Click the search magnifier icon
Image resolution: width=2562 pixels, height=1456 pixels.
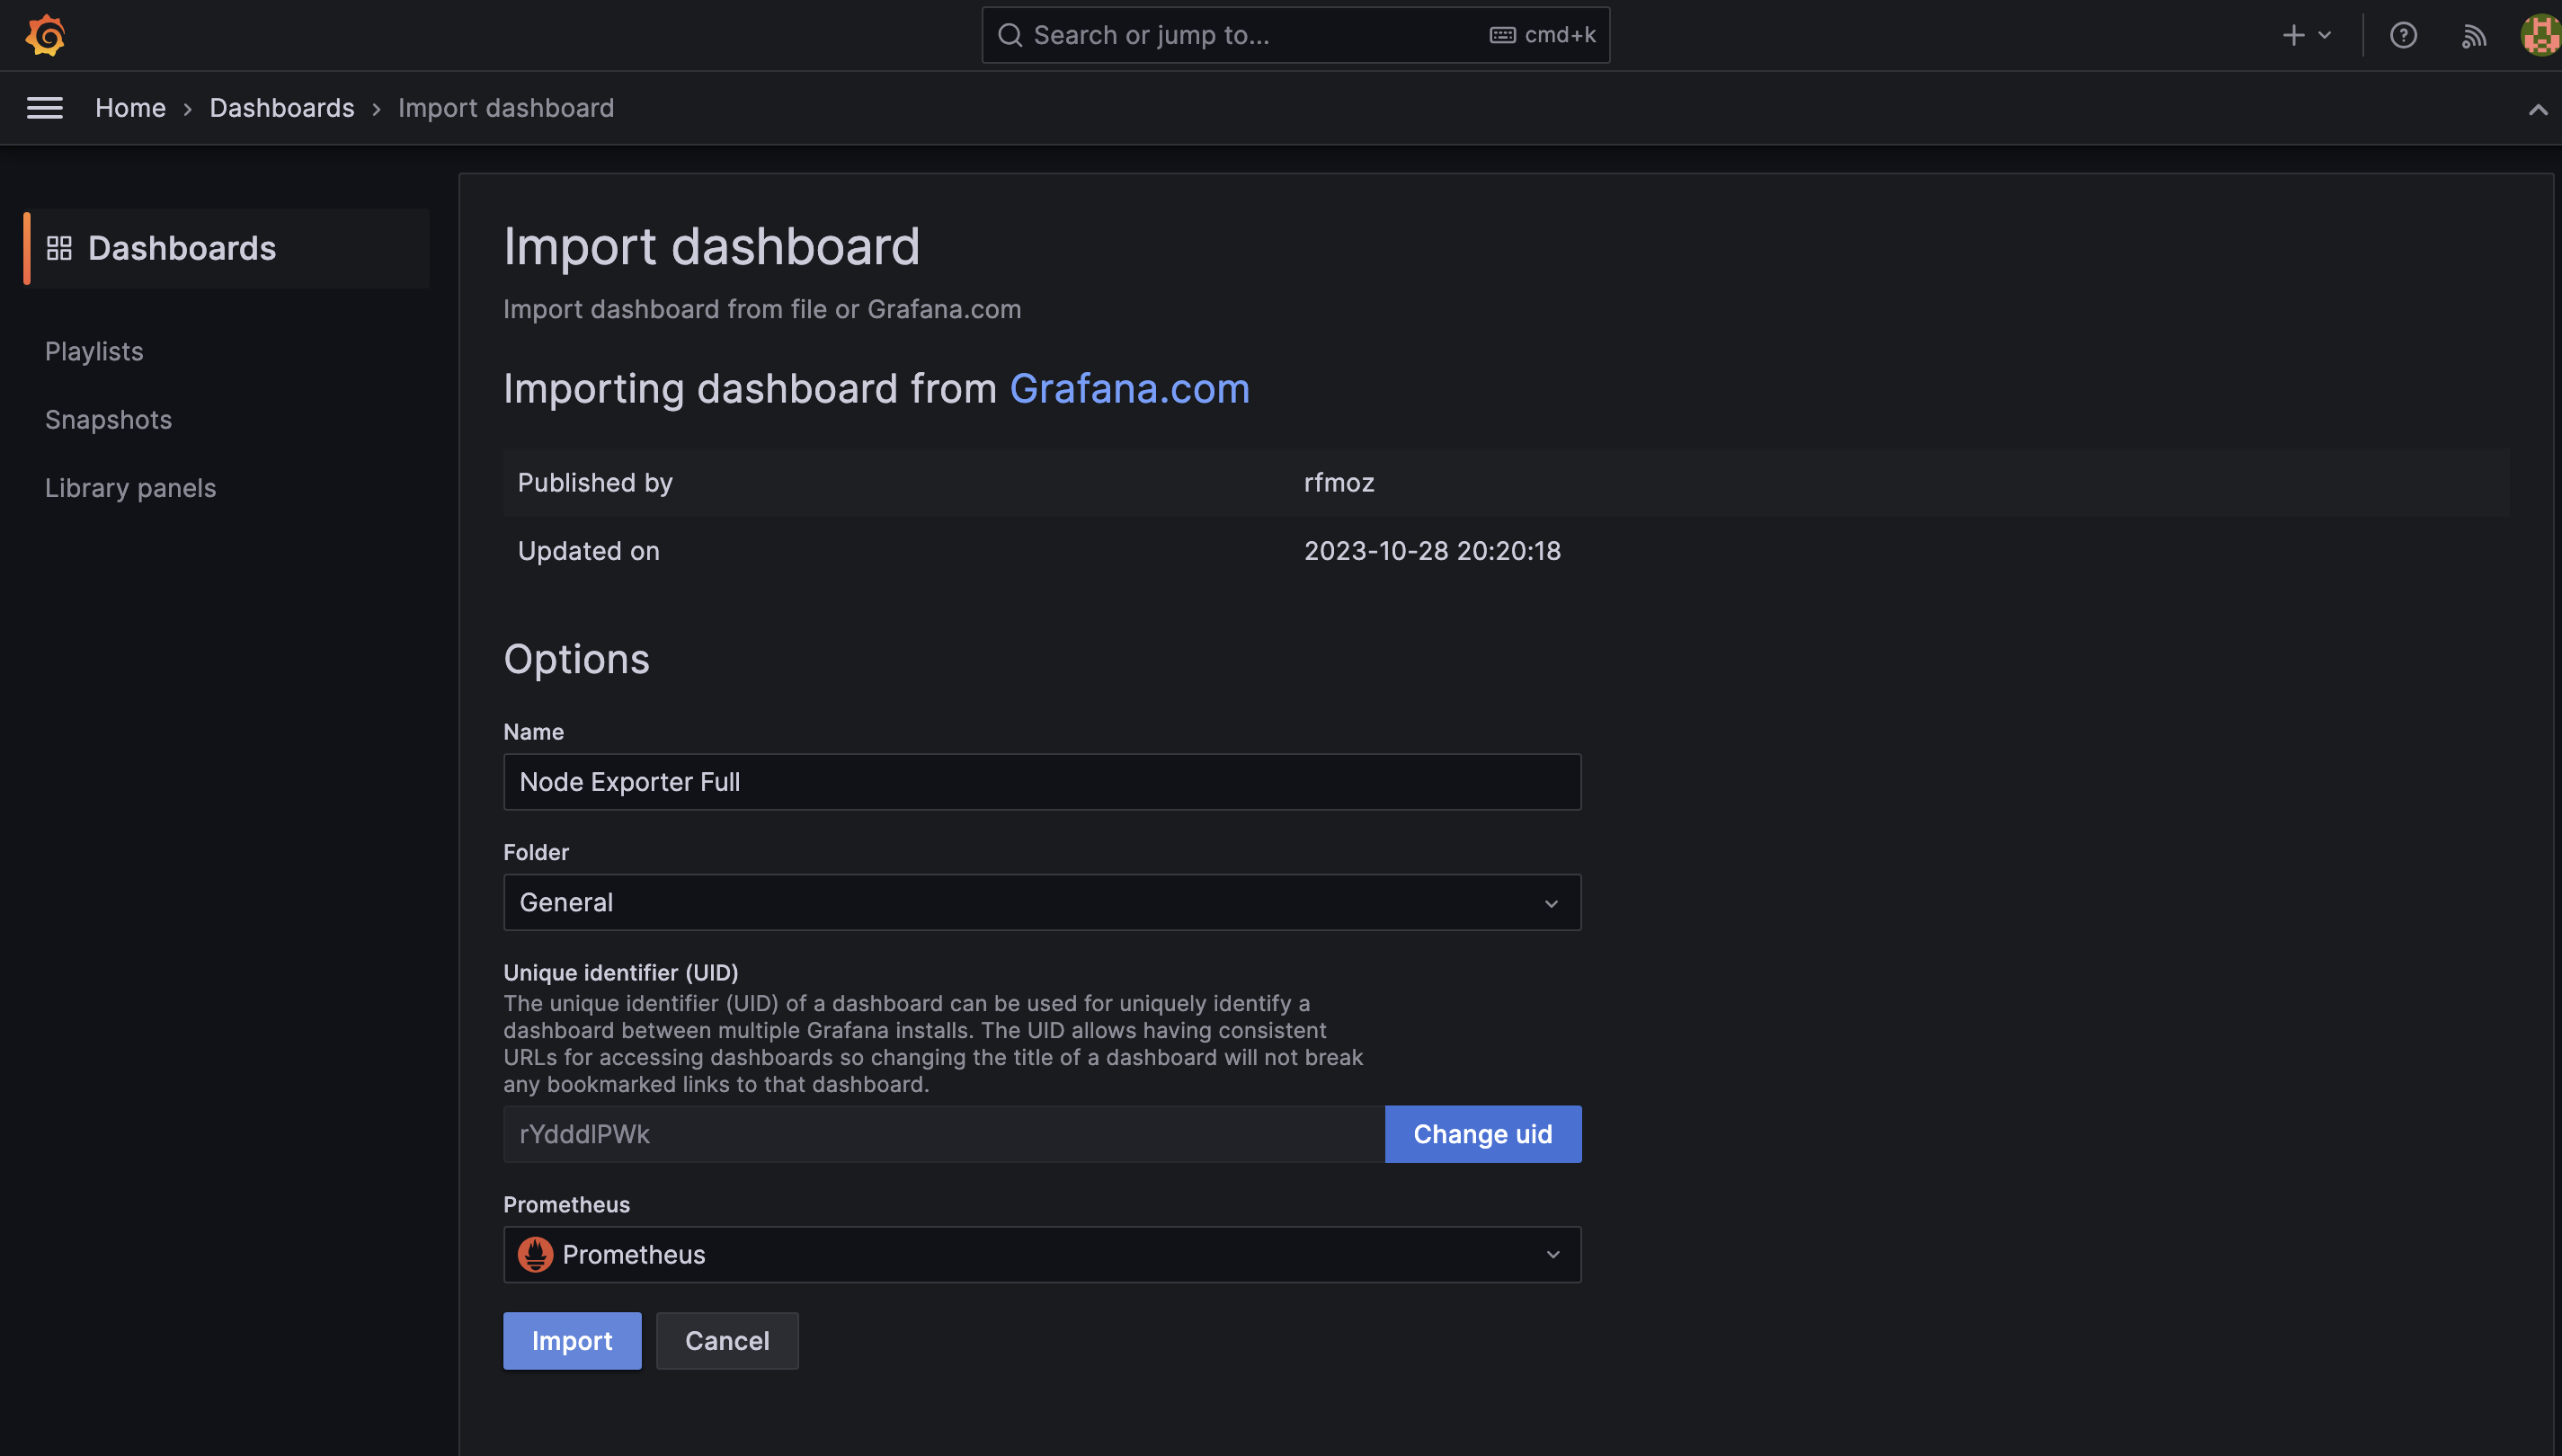1010,35
